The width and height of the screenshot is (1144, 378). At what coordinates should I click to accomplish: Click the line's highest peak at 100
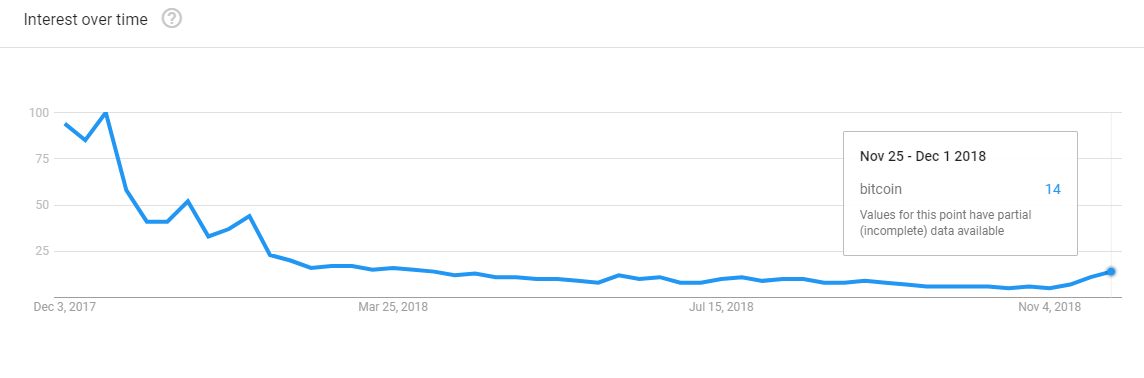click(107, 113)
